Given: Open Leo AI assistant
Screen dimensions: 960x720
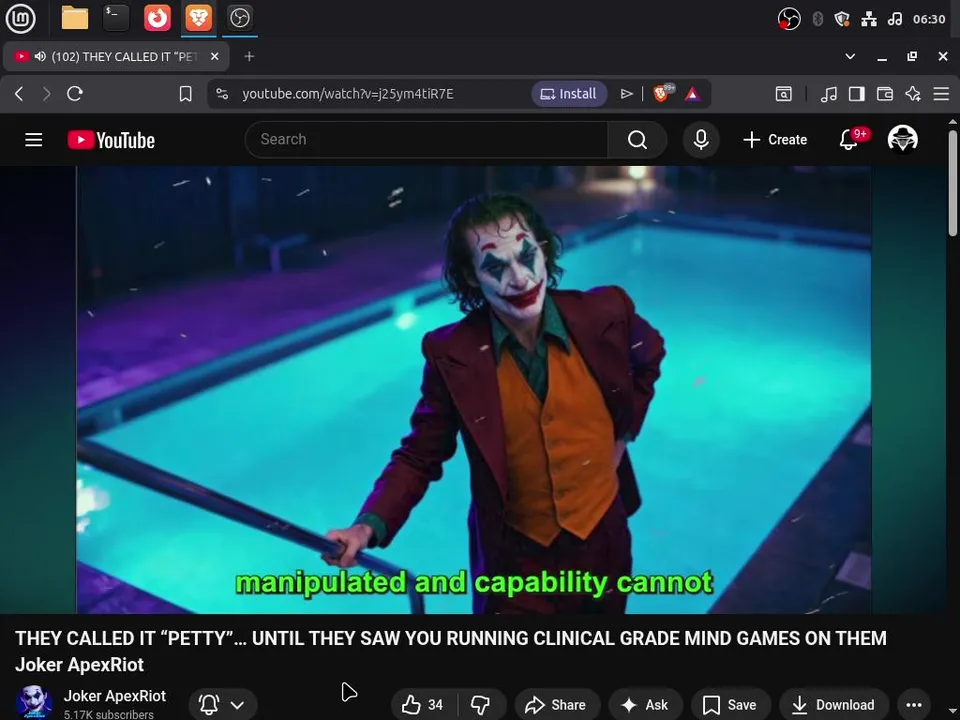Looking at the screenshot, I should (913, 94).
